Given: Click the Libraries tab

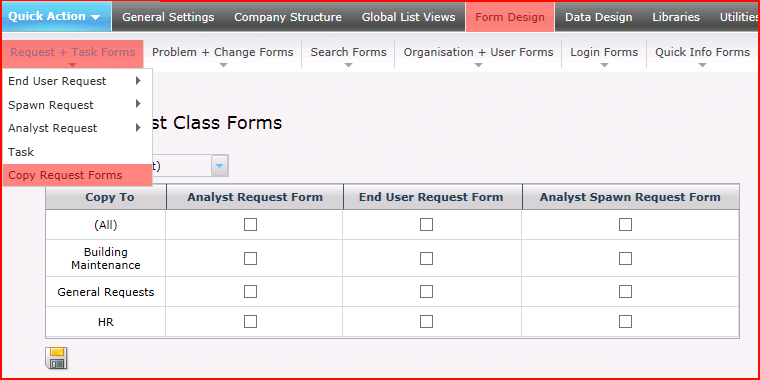Looking at the screenshot, I should (x=676, y=17).
